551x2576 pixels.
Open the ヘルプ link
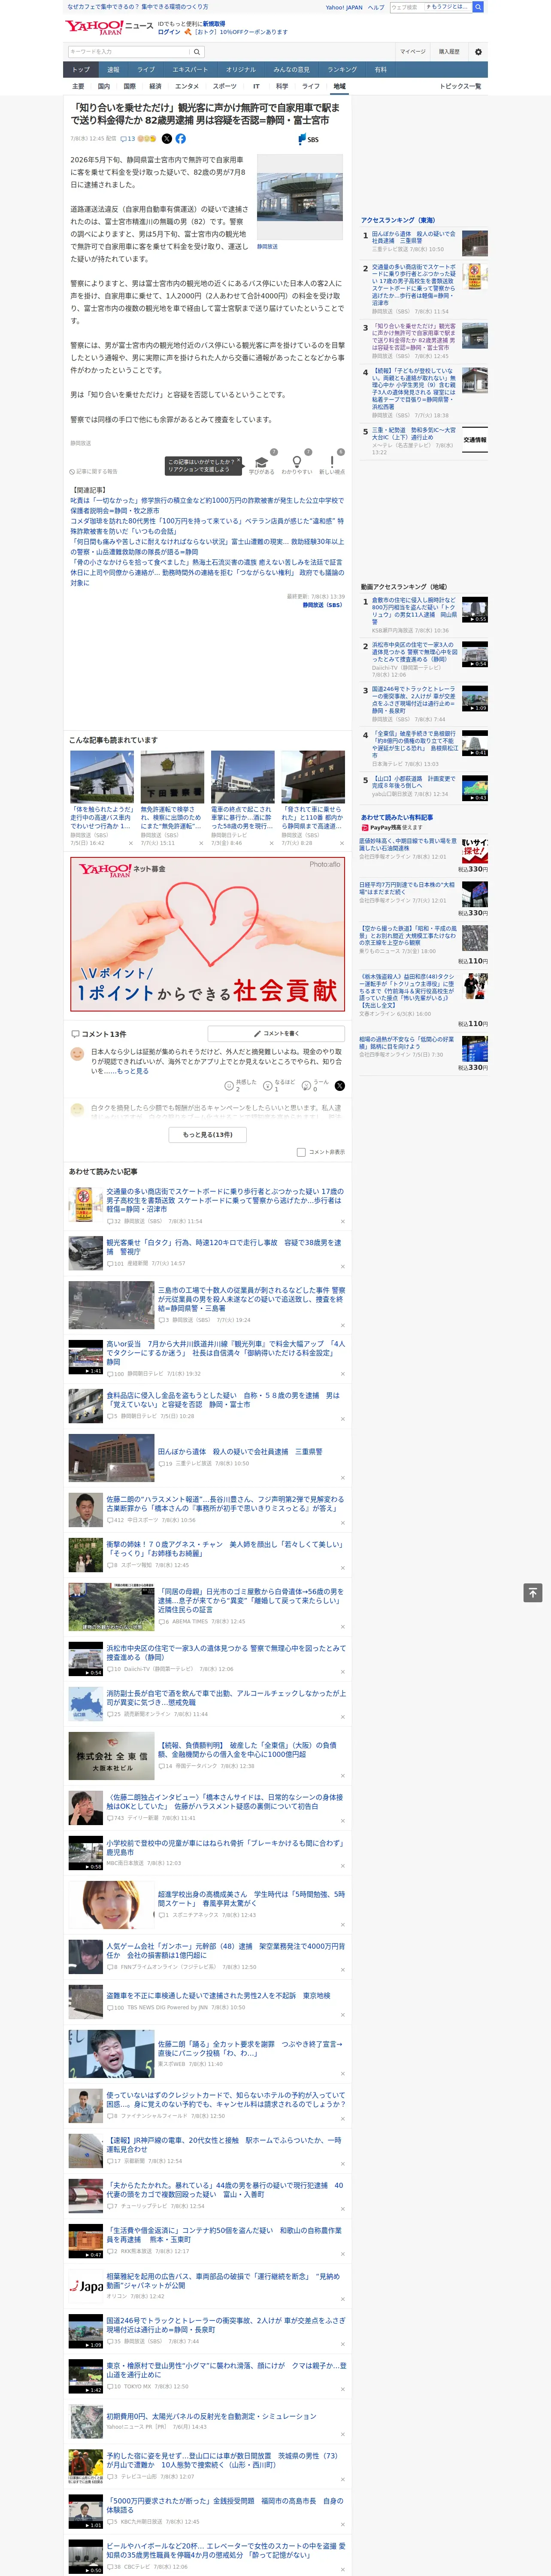(376, 7)
